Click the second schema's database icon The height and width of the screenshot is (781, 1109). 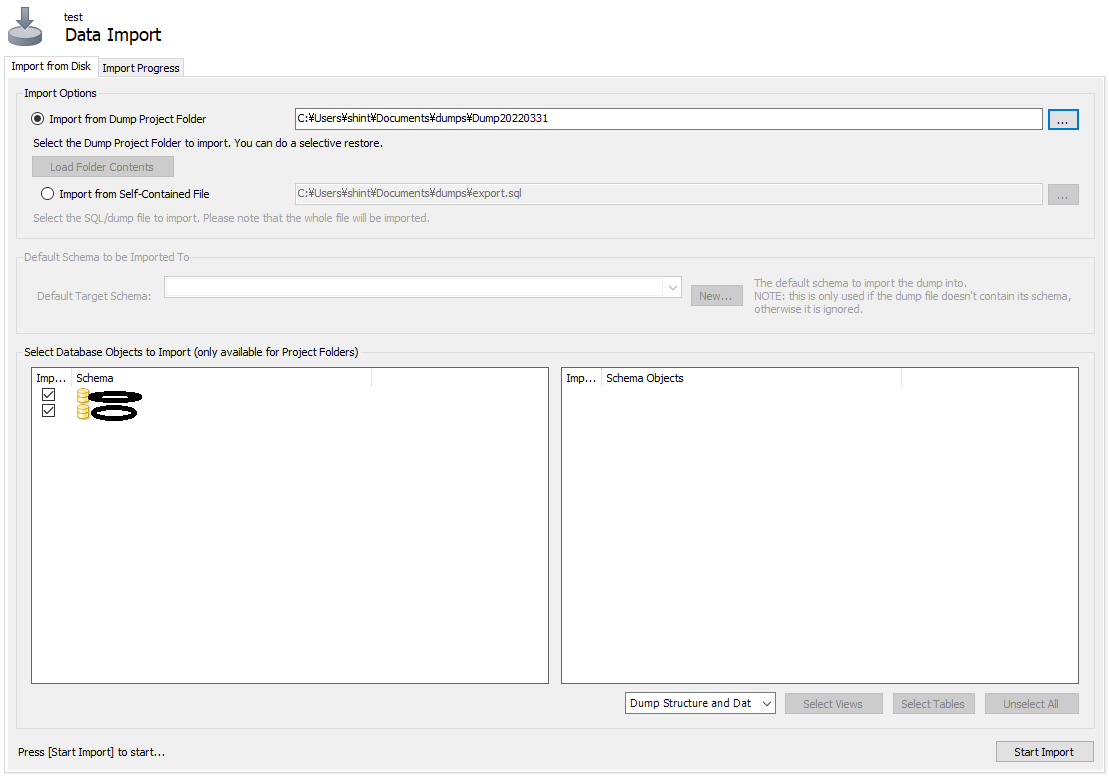83,412
